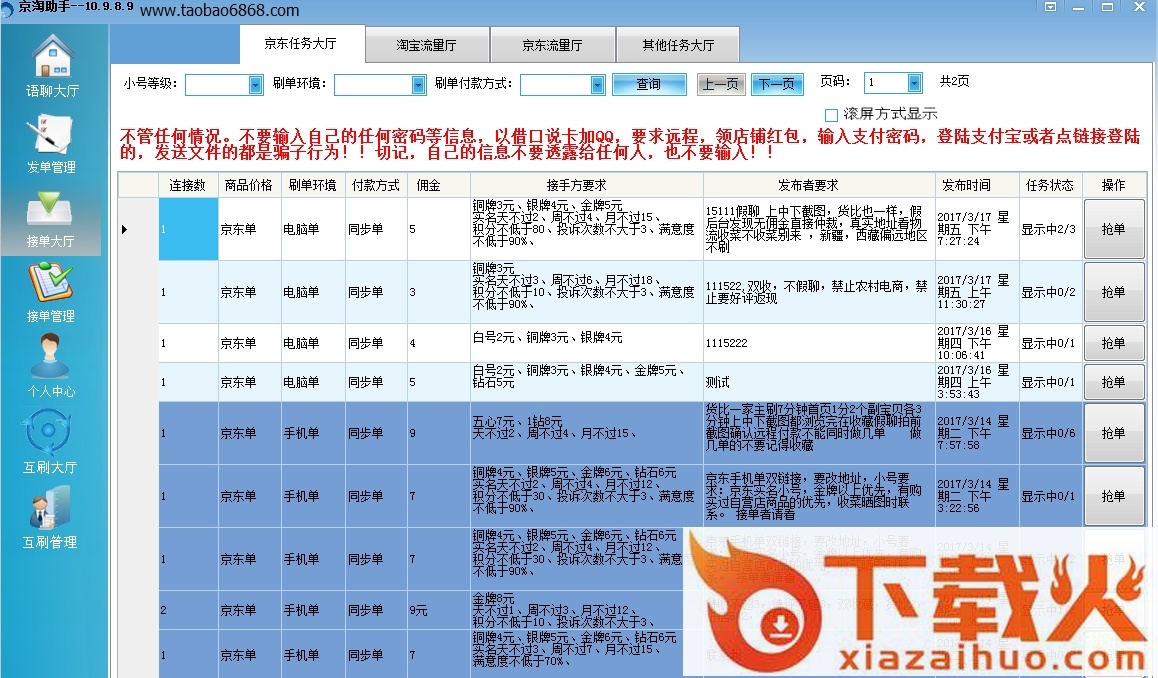Click the 发布者要求 column header
Viewport: 1158px width, 678px height.
(x=818, y=185)
